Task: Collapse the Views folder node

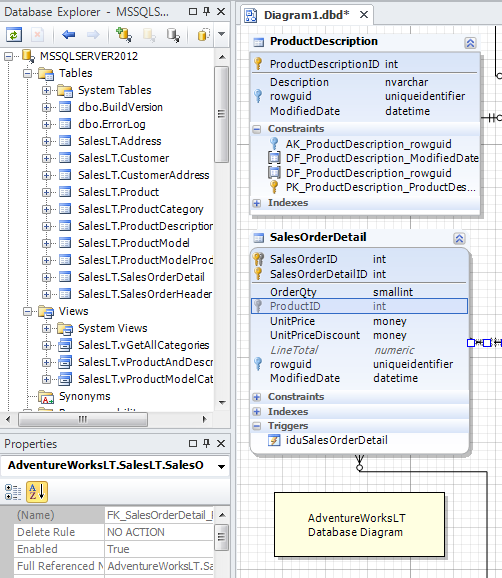Action: (27, 311)
